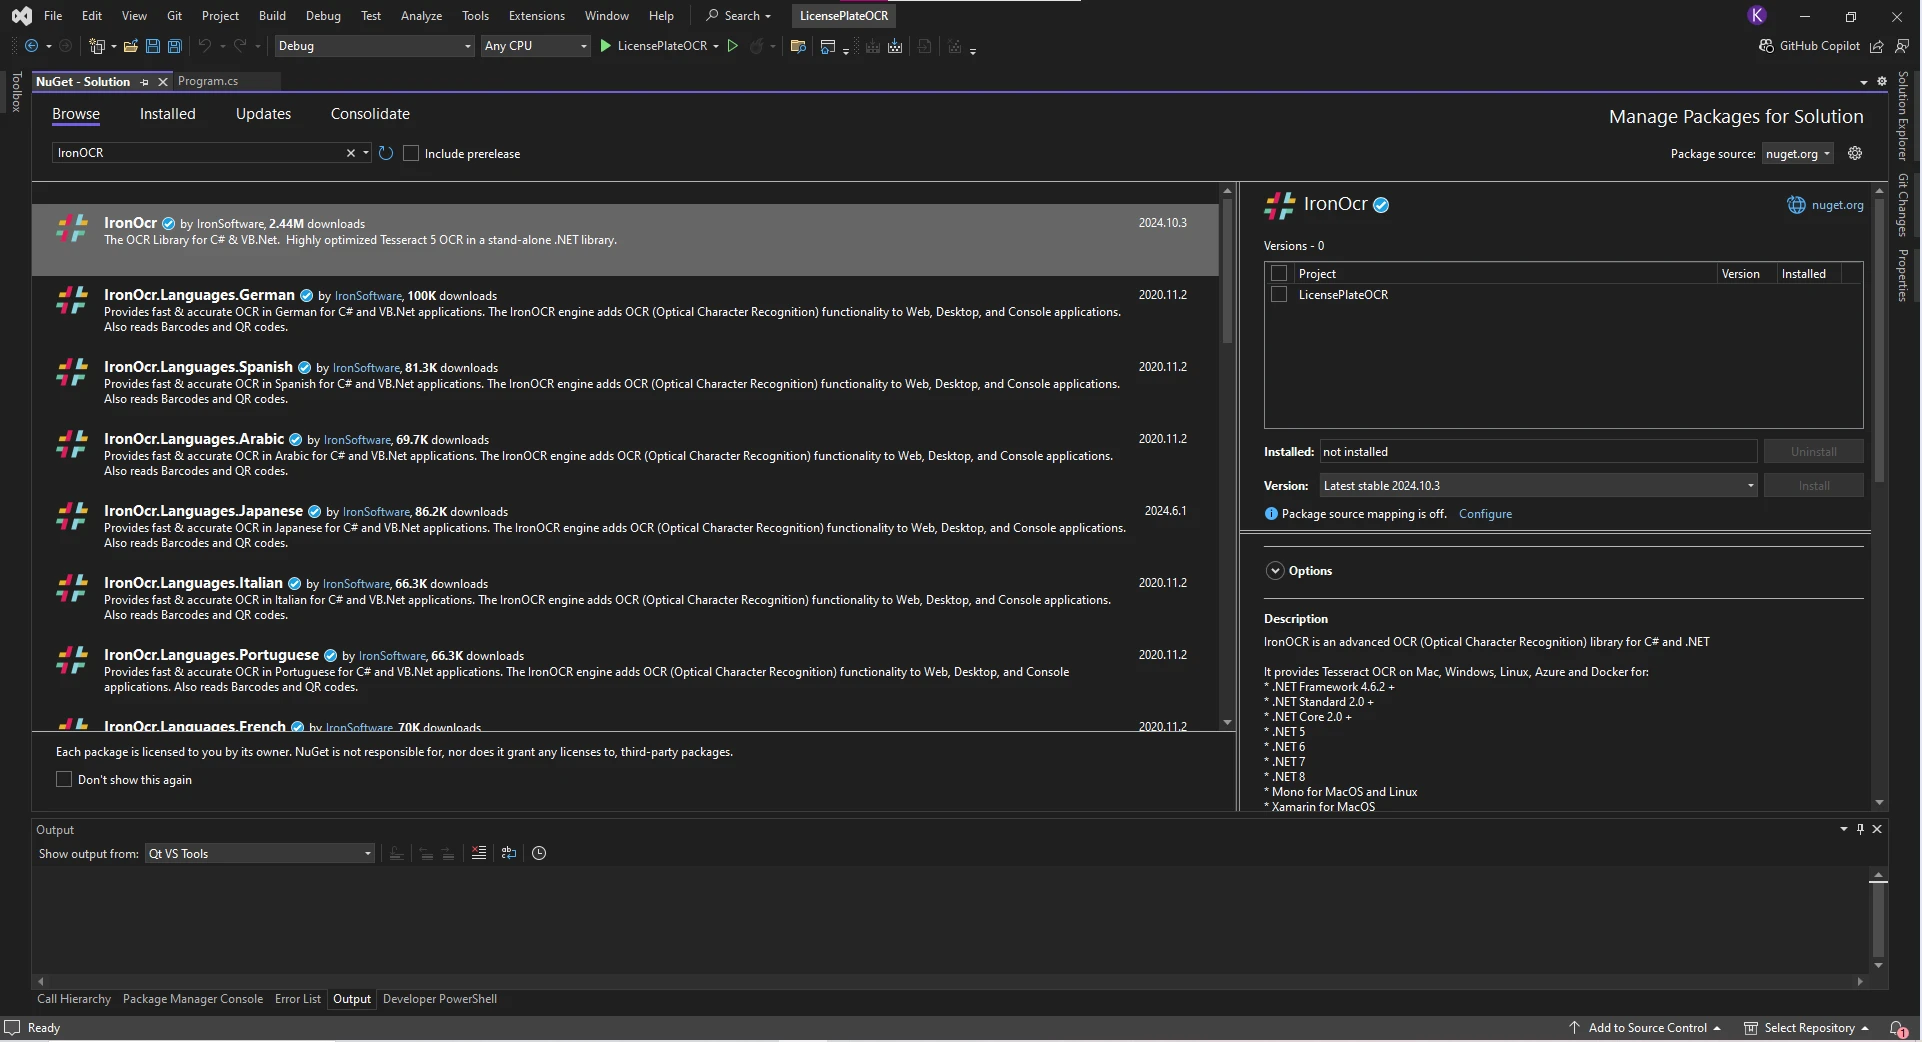1922x1042 pixels.
Task: Tick the Don't show this again checkbox
Action: pos(64,780)
